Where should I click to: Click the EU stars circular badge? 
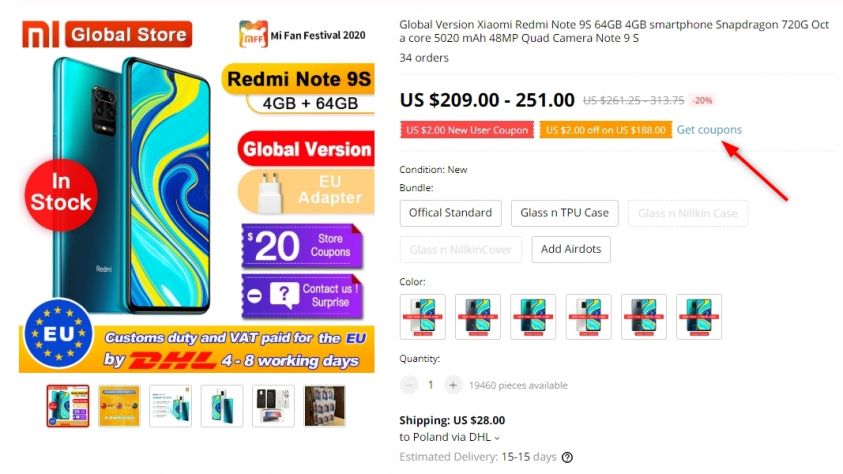(58, 334)
